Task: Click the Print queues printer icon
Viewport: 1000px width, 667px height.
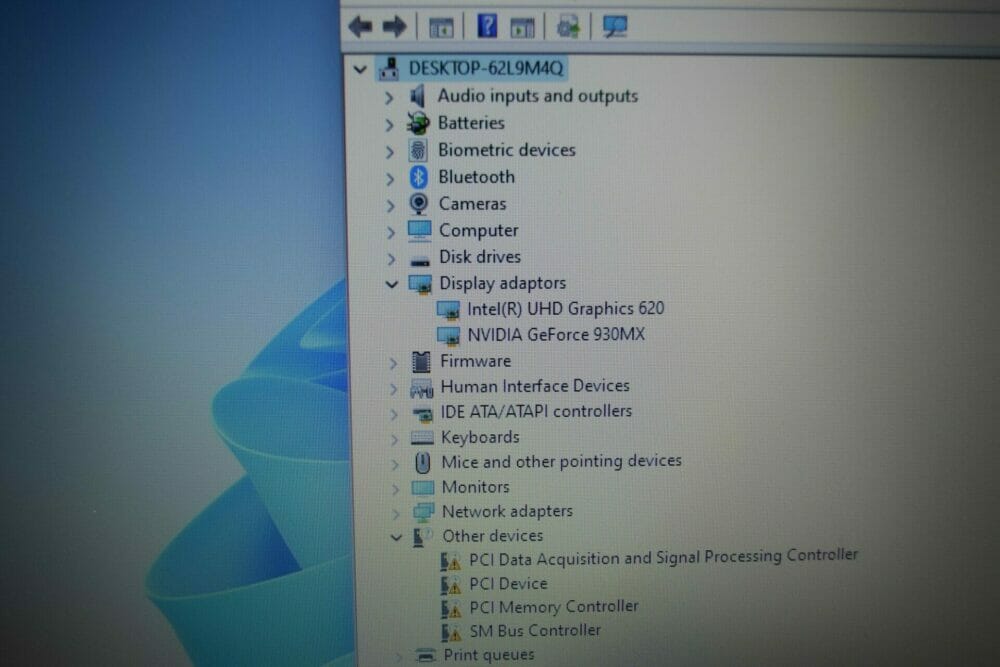Action: 425,655
